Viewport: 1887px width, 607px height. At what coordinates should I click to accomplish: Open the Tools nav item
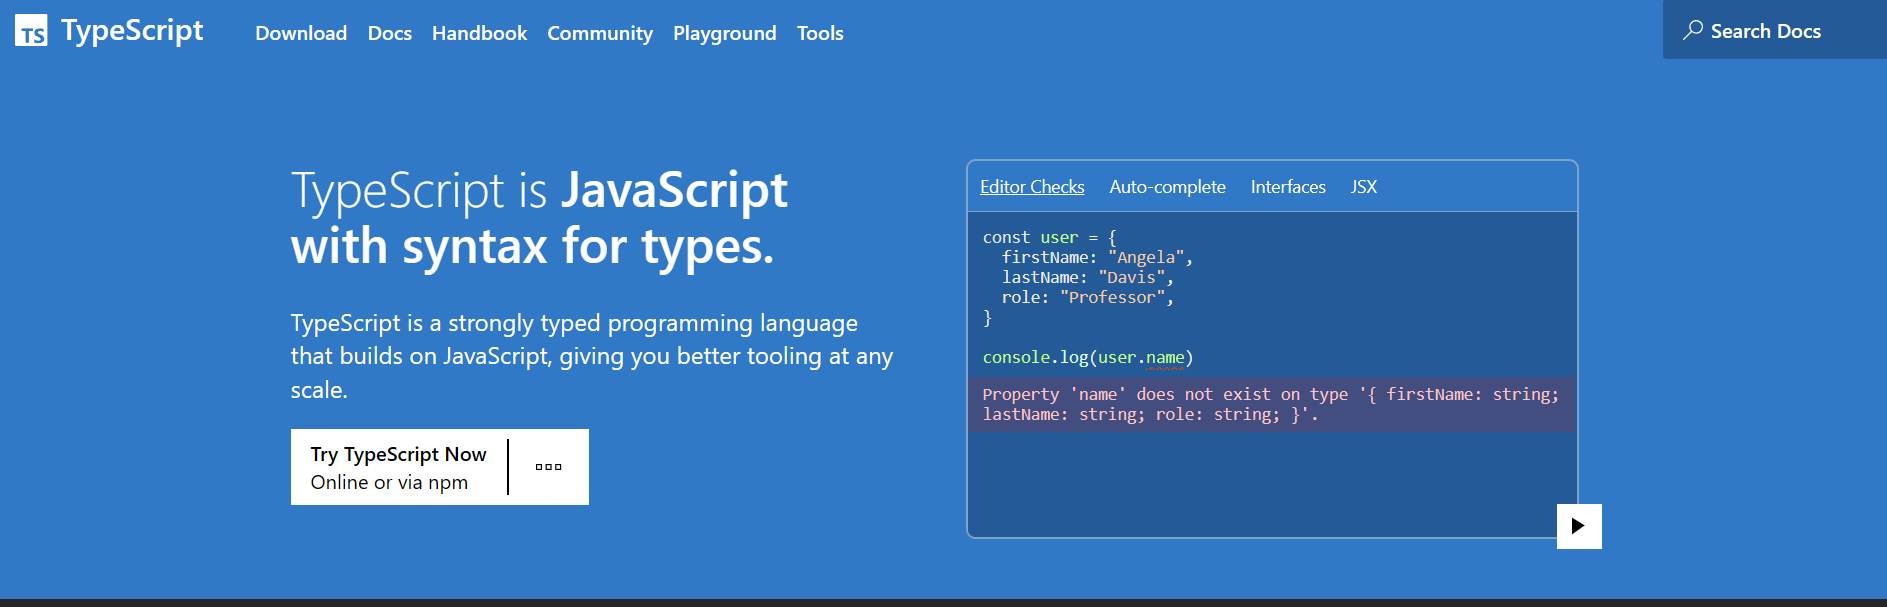pyautogui.click(x=820, y=33)
